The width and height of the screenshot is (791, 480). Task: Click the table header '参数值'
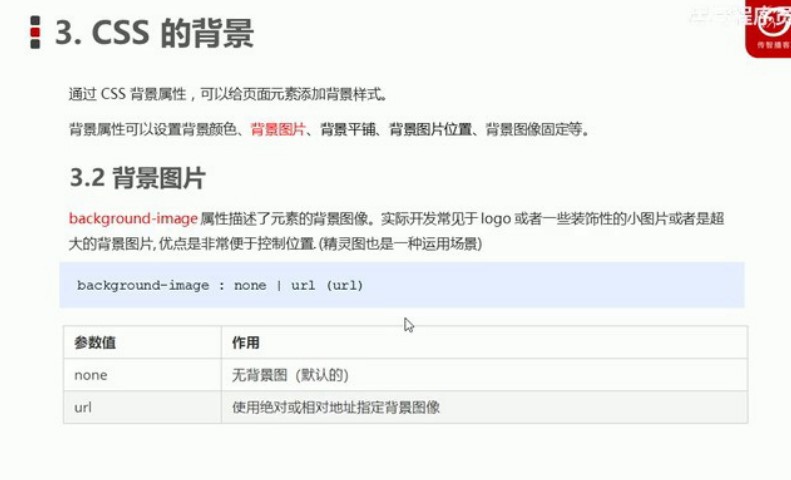95,343
